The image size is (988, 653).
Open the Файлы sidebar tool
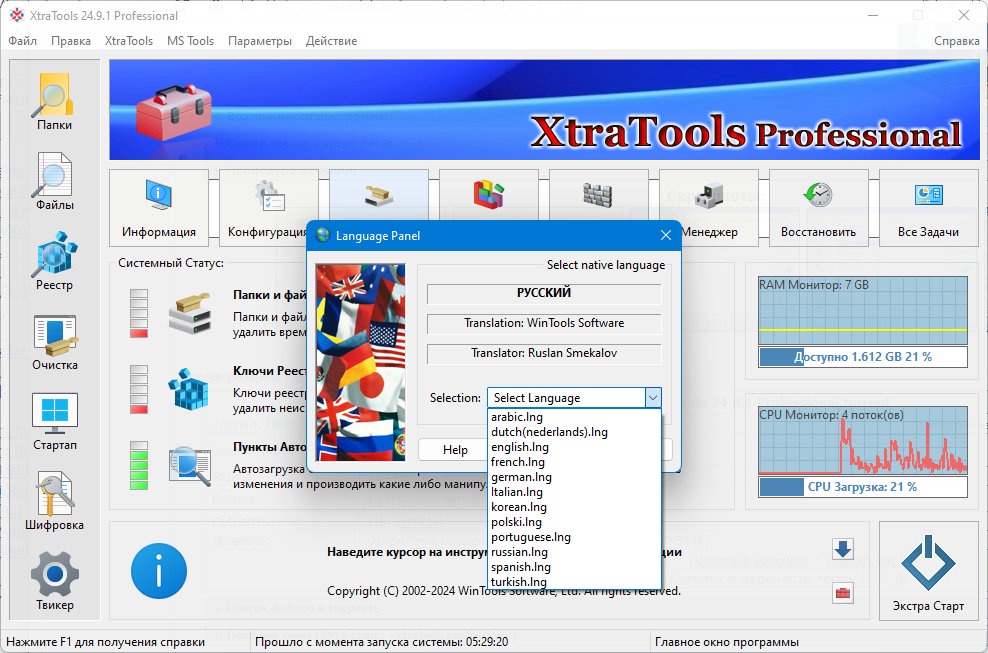(x=54, y=182)
